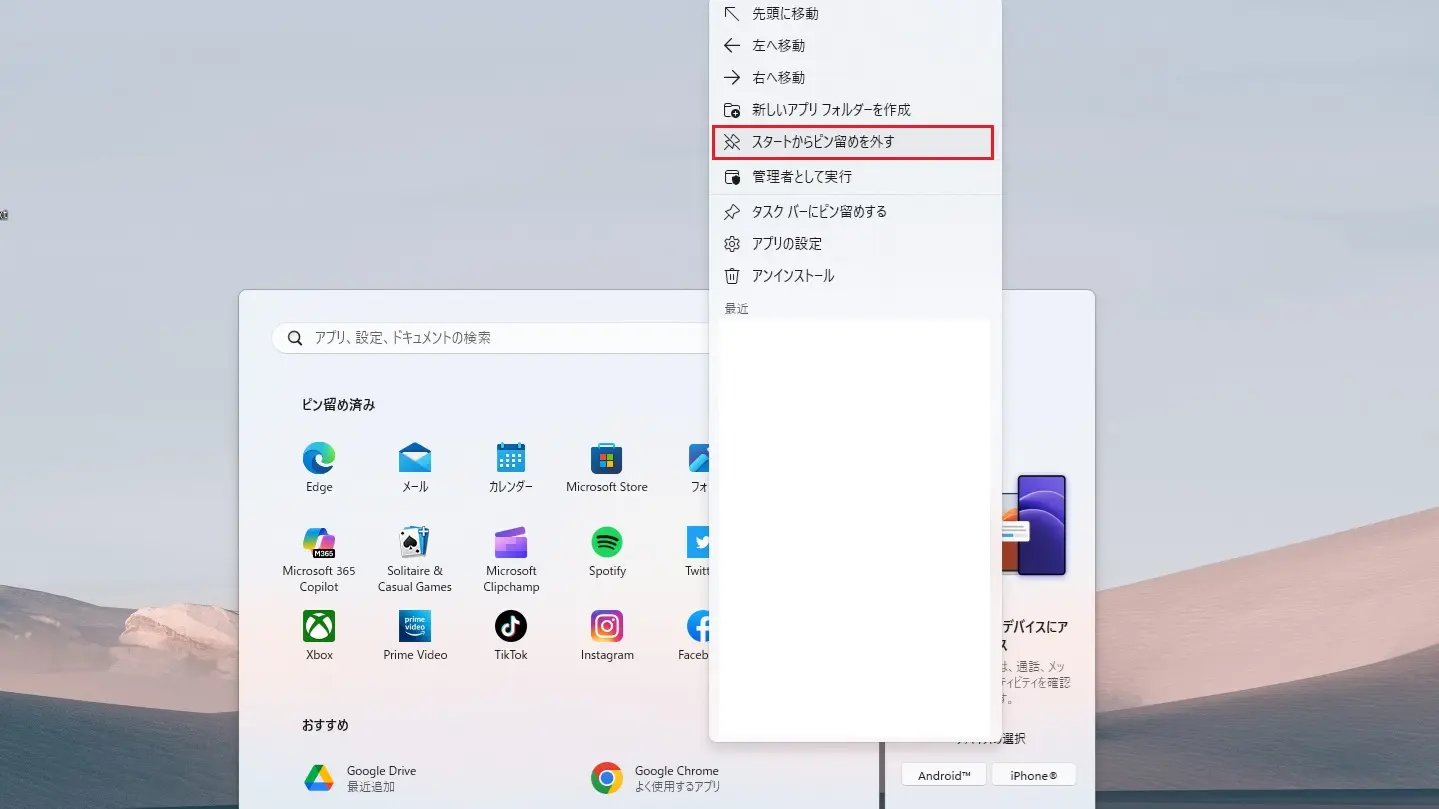Choose 右へ移動 menu entry

click(855, 78)
